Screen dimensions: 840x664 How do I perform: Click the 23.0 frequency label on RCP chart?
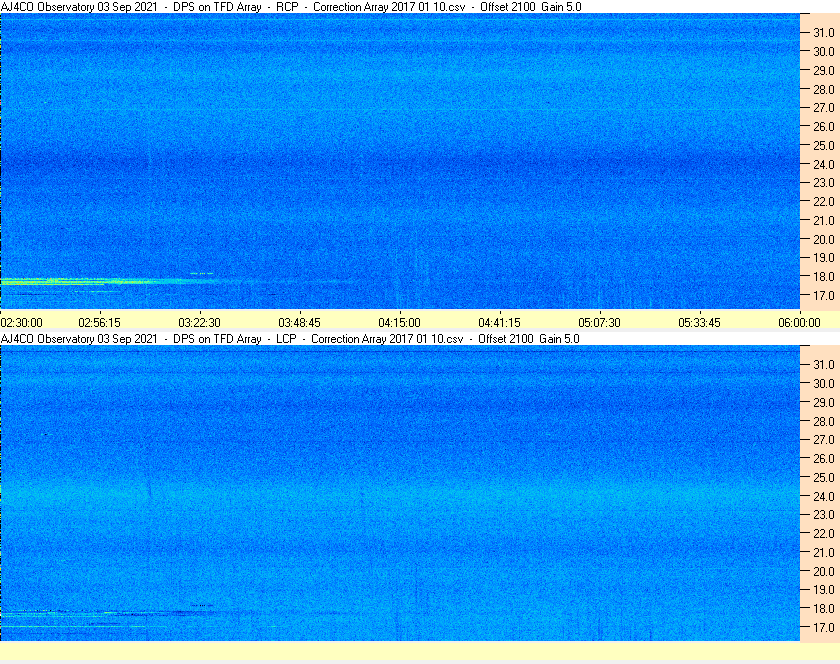pos(824,183)
